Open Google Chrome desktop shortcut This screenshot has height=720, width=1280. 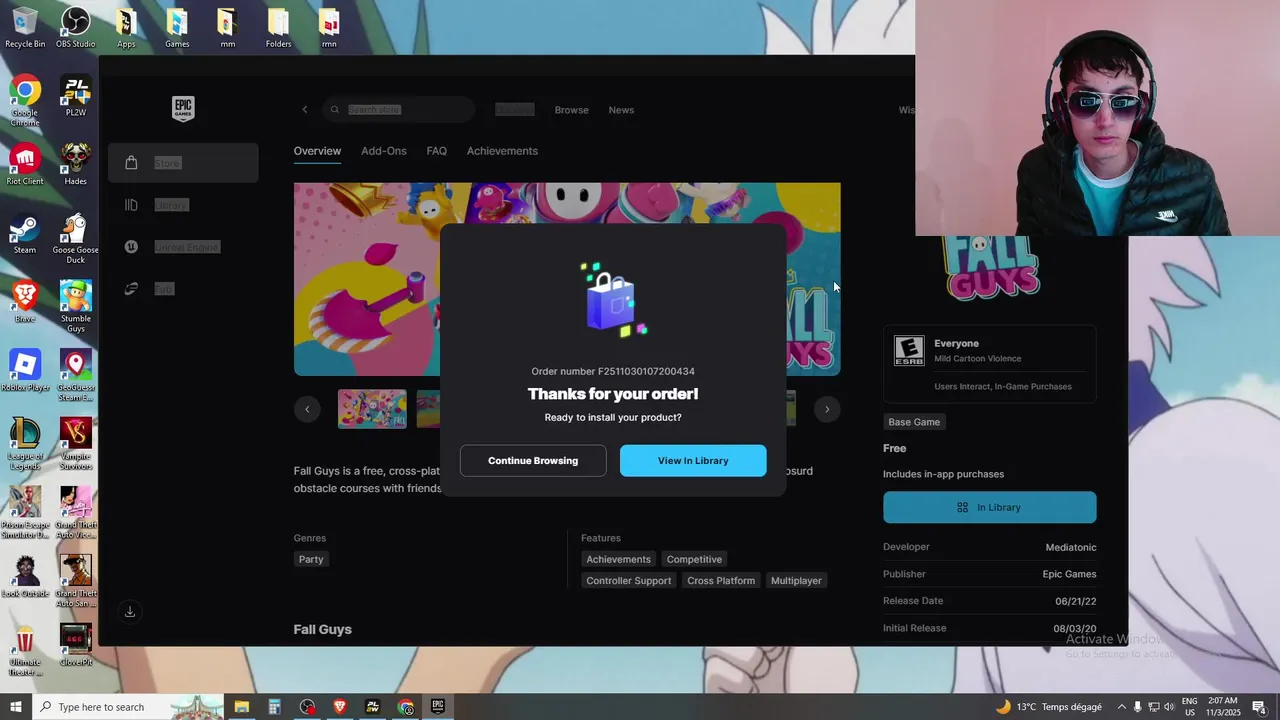[x=25, y=101]
